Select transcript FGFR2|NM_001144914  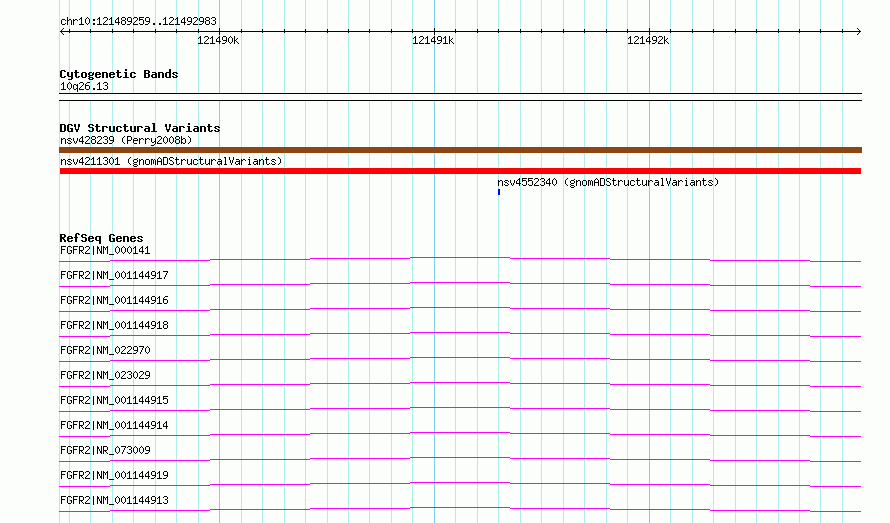(x=114, y=425)
